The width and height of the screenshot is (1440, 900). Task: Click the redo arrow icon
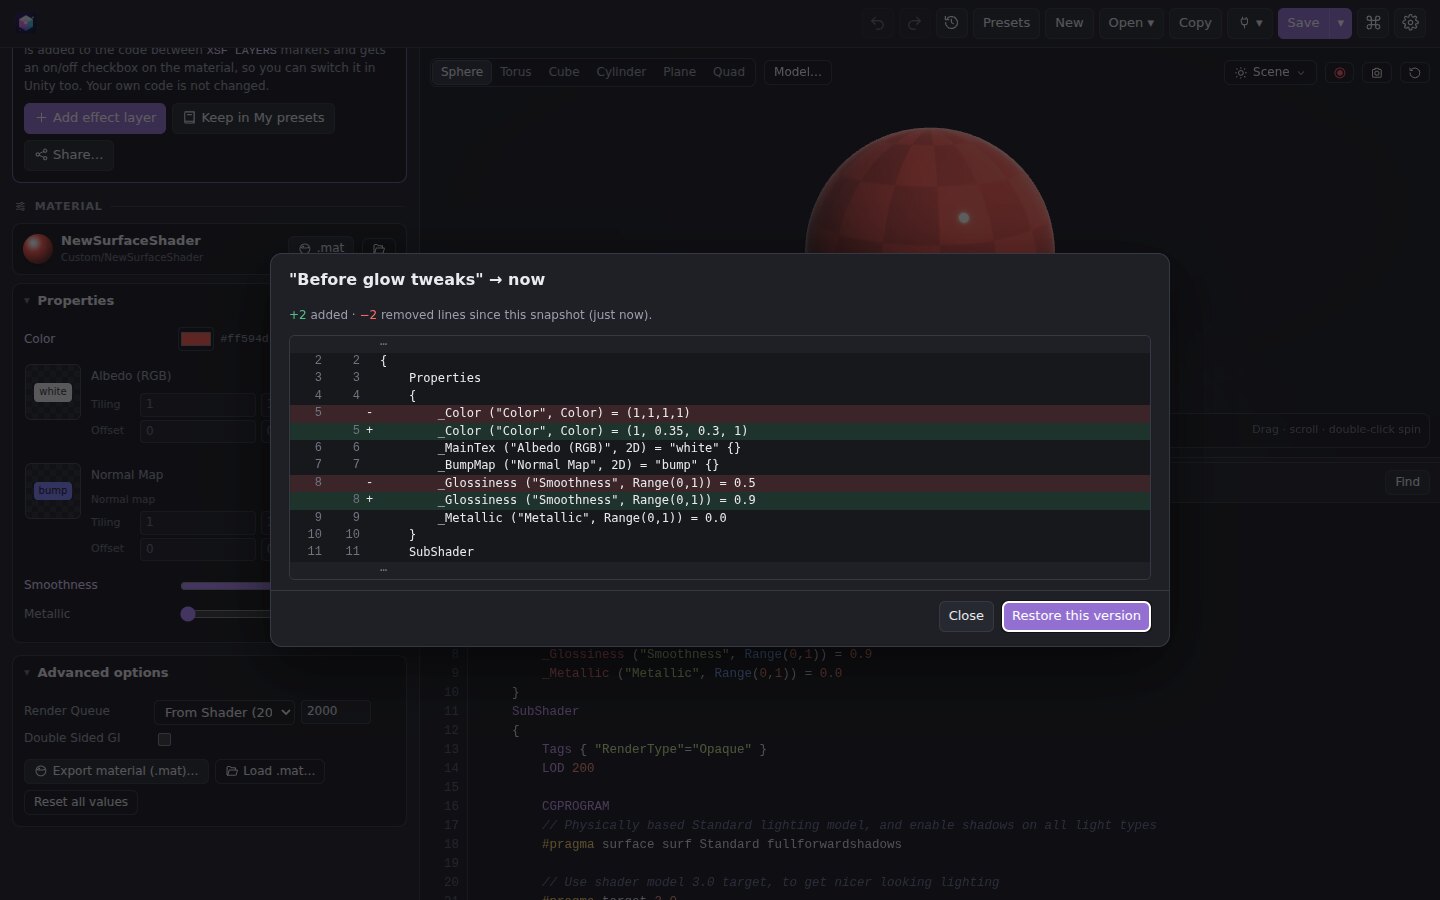914,23
